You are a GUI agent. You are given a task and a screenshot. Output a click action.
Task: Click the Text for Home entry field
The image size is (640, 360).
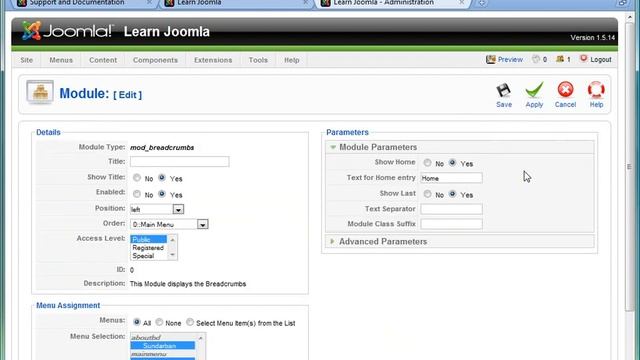pyautogui.click(x=451, y=178)
